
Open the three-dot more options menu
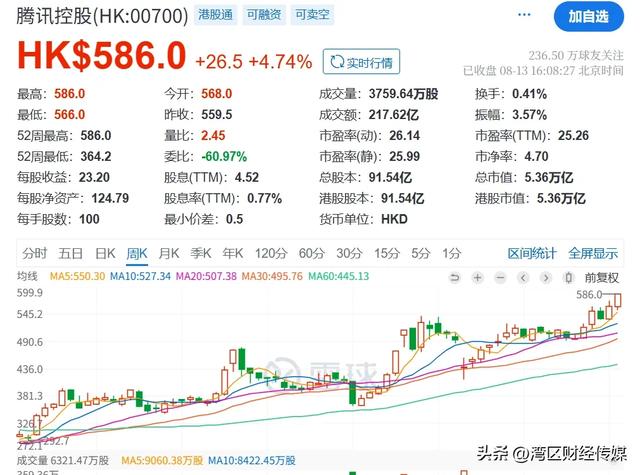click(x=524, y=15)
